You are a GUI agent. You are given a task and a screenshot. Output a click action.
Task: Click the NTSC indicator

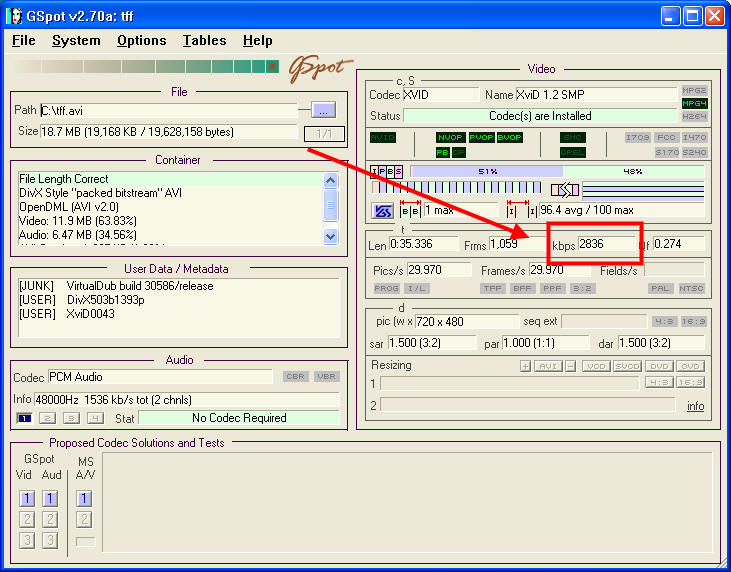pos(691,289)
